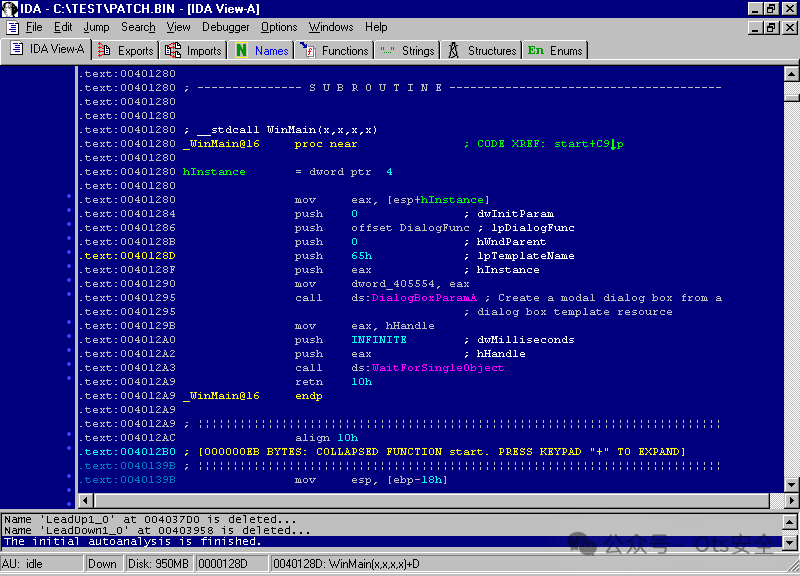This screenshot has height=576, width=800.
Task: Switch to the Imports tab
Action: [193, 51]
